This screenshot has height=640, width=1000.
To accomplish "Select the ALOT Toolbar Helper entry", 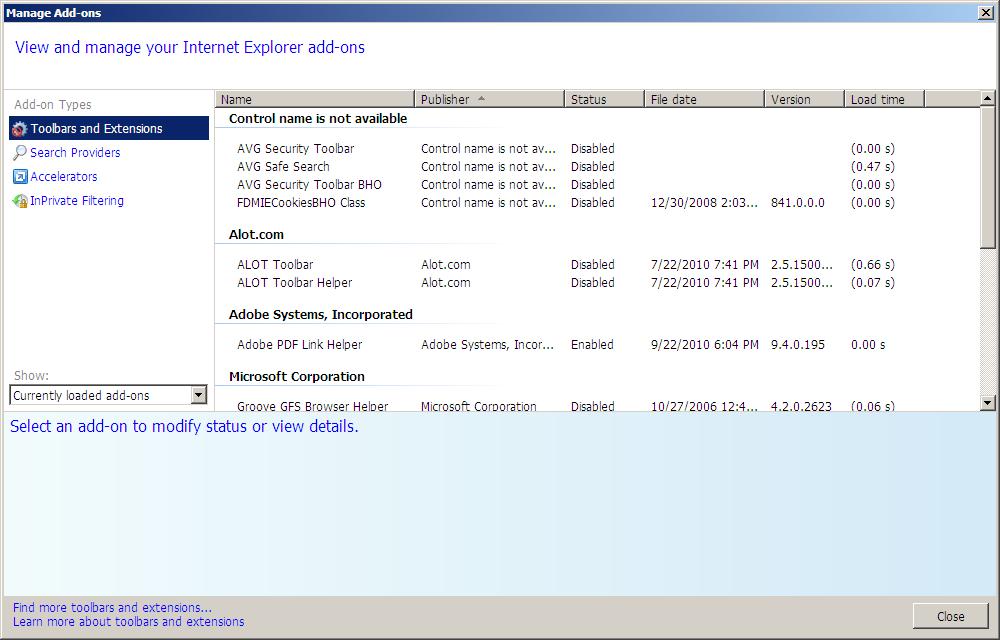I will click(x=296, y=283).
